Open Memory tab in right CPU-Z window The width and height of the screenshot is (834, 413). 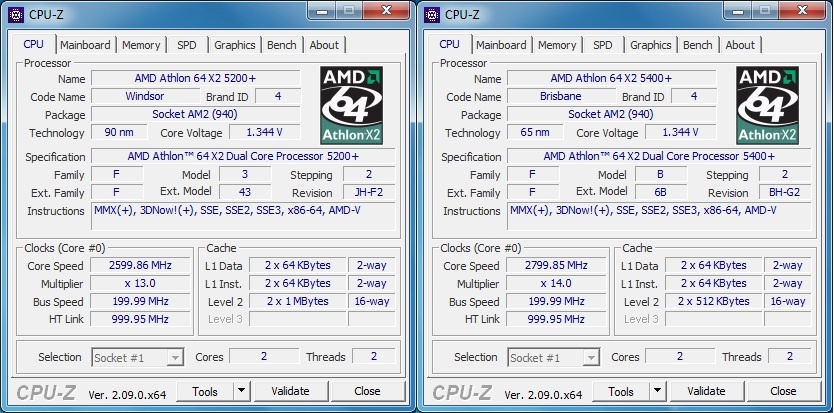coord(557,45)
